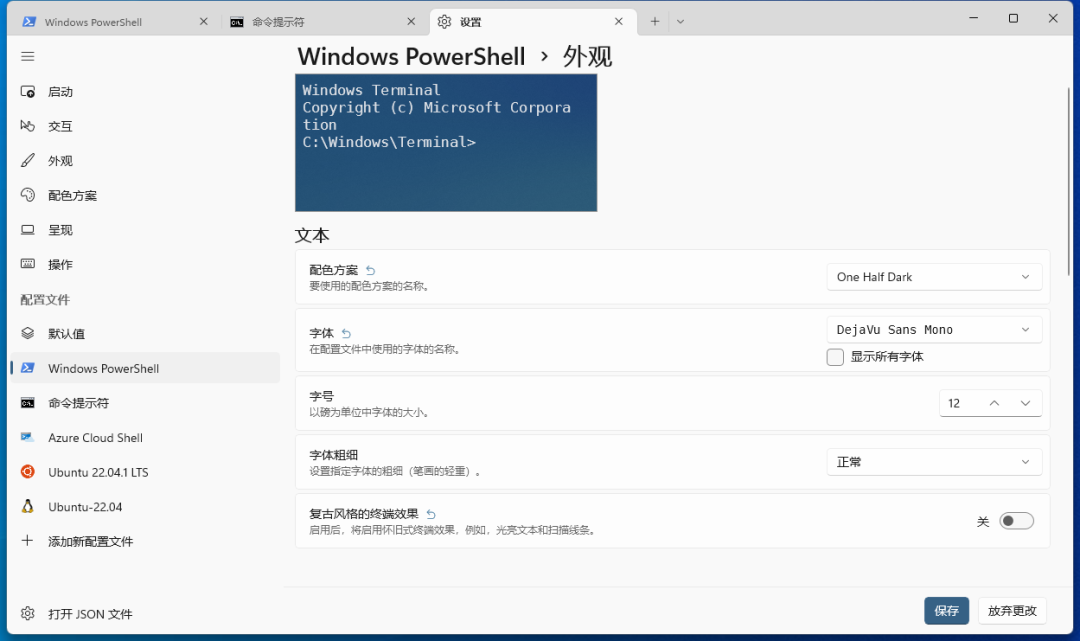The image size is (1080, 641).
Task: Select the Azure Cloud Shell profile
Action: point(145,437)
